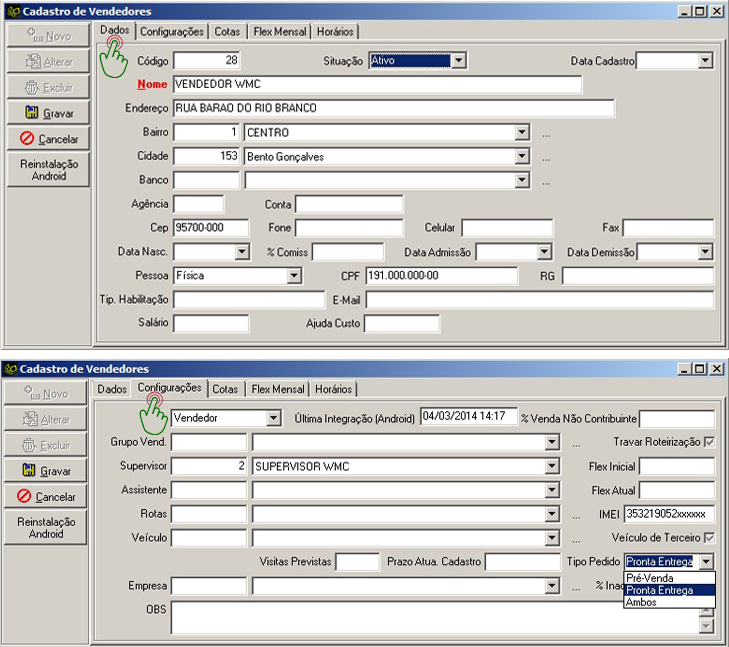Viewport: 729px width, 647px height.
Task: Expand the Data Cadastro date dropdown
Action: pyautogui.click(x=705, y=61)
